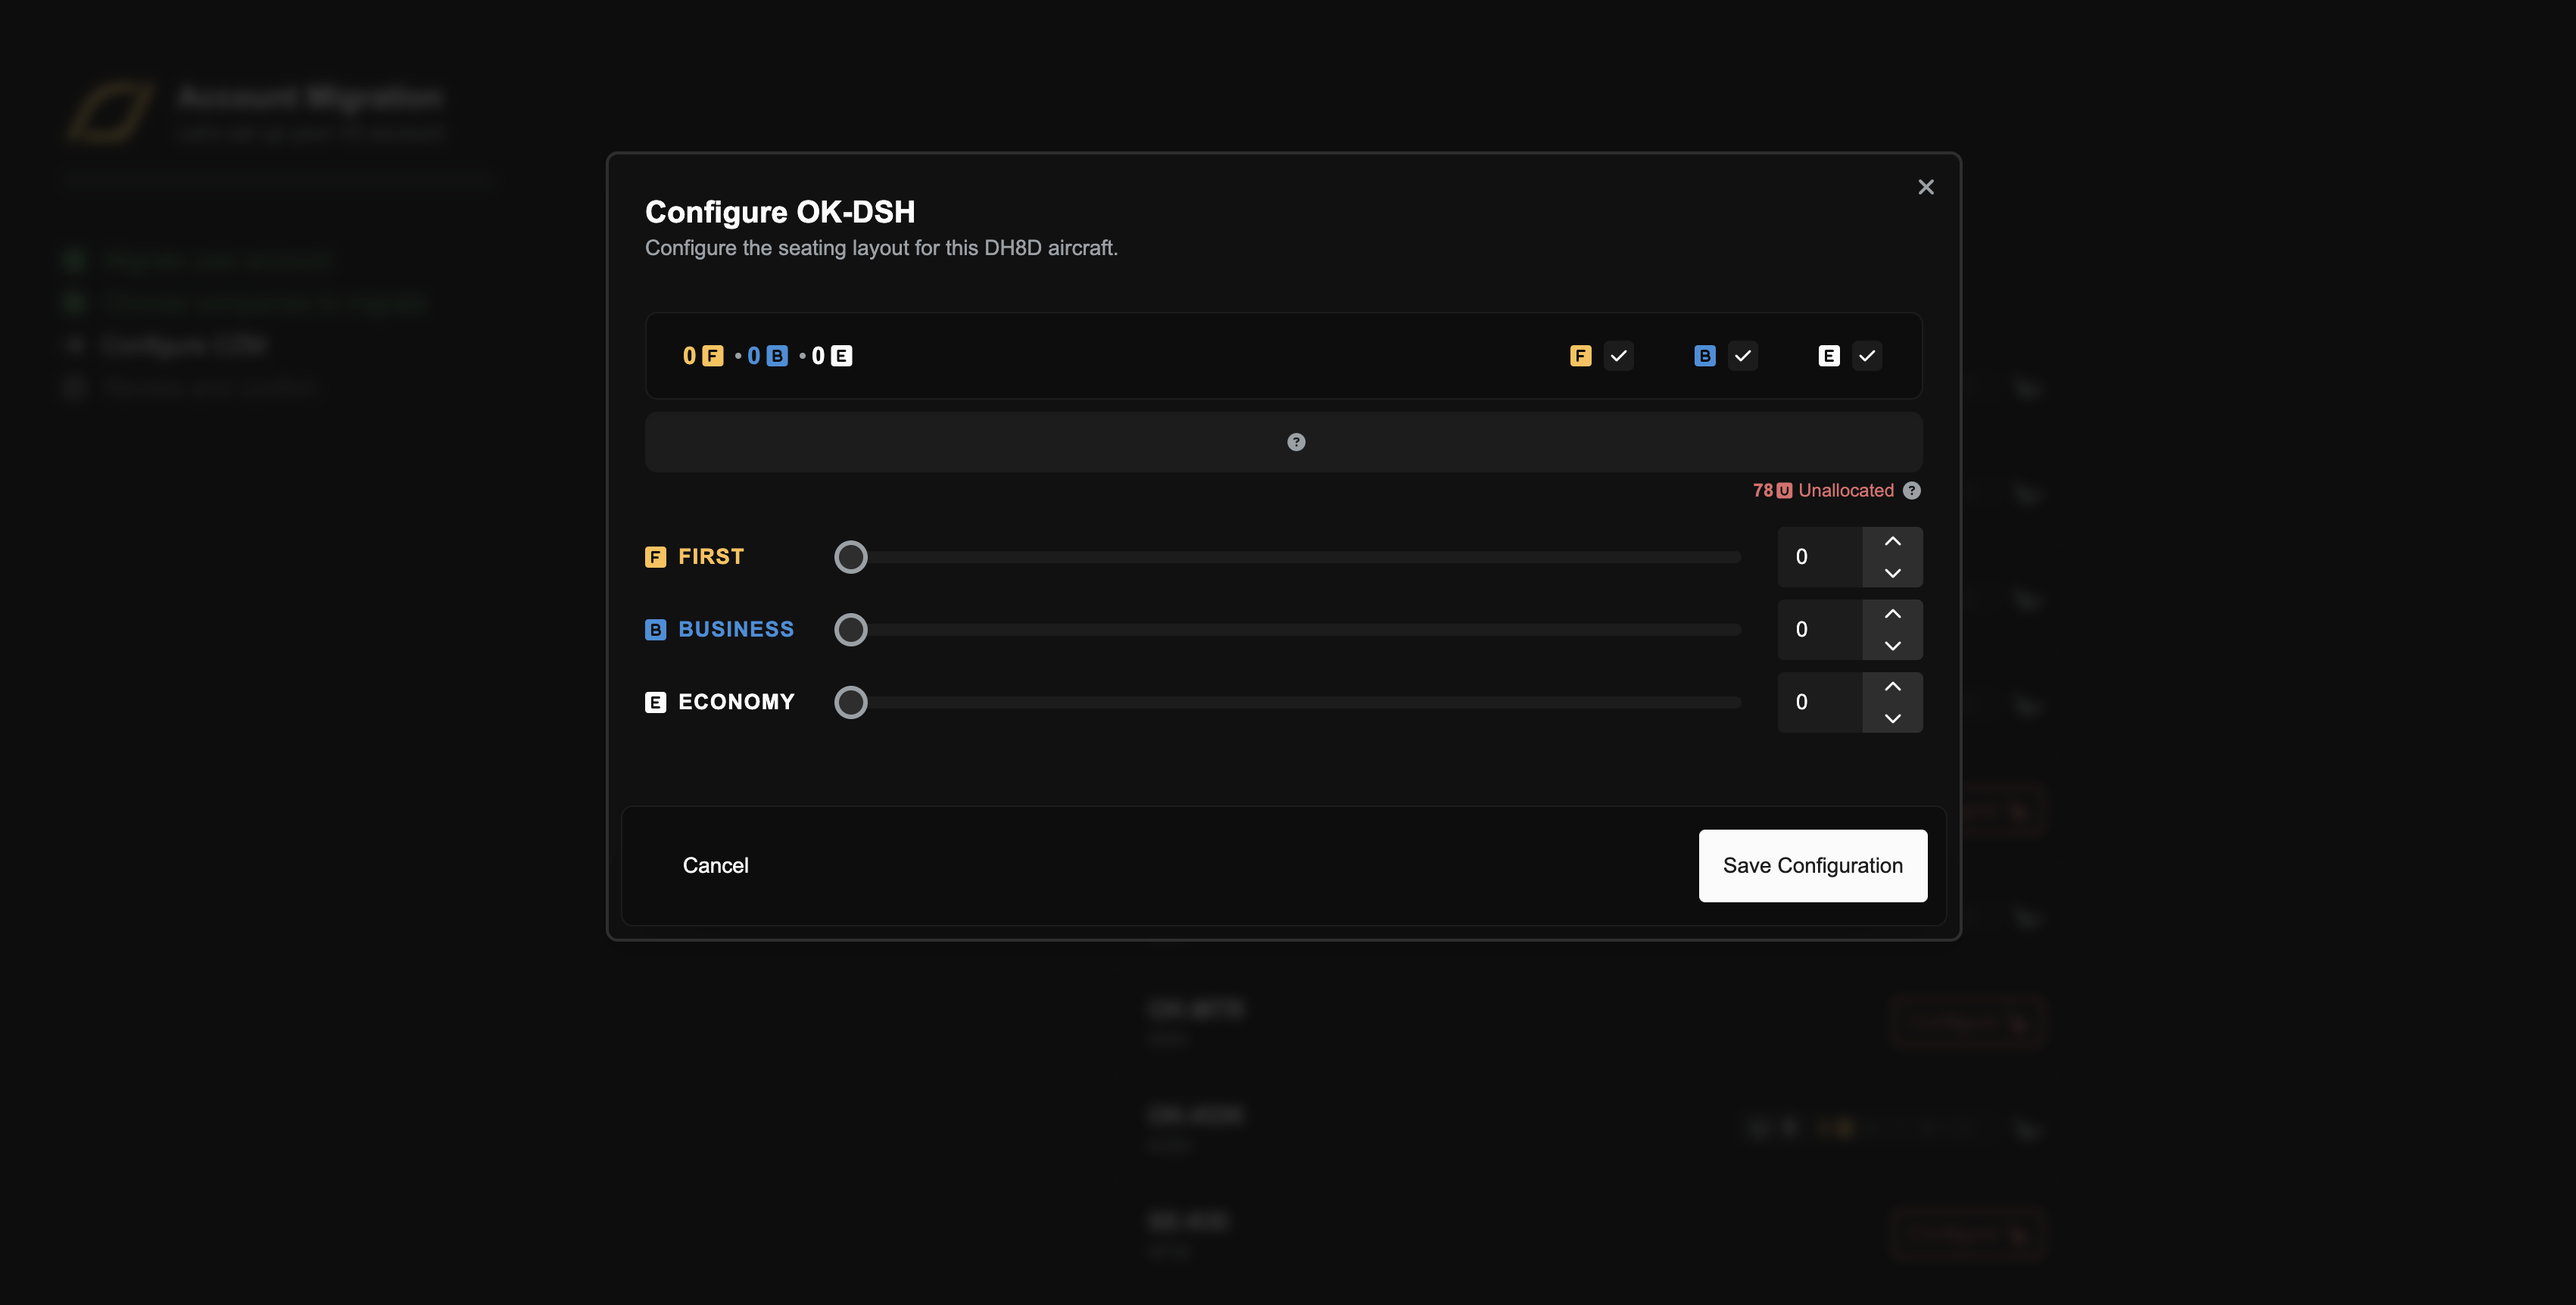Click the help icon in the seat map area
The image size is (2576, 1305).
tap(1296, 441)
